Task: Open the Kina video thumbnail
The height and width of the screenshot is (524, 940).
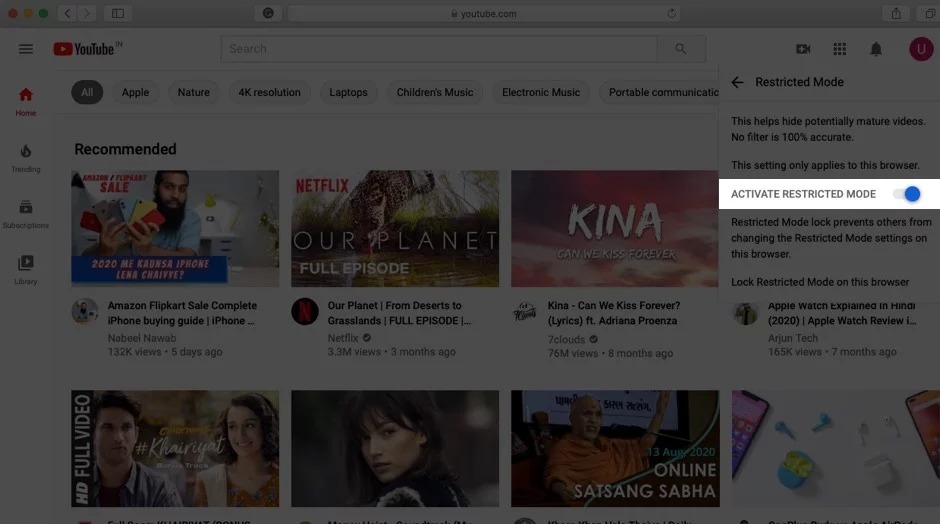Action: [615, 229]
